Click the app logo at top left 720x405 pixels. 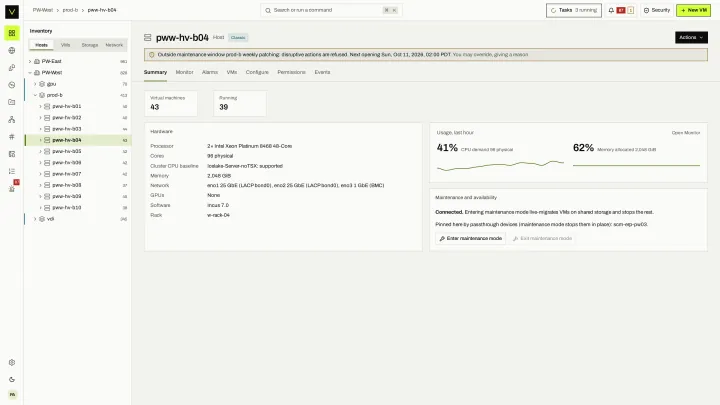[x=12, y=11]
